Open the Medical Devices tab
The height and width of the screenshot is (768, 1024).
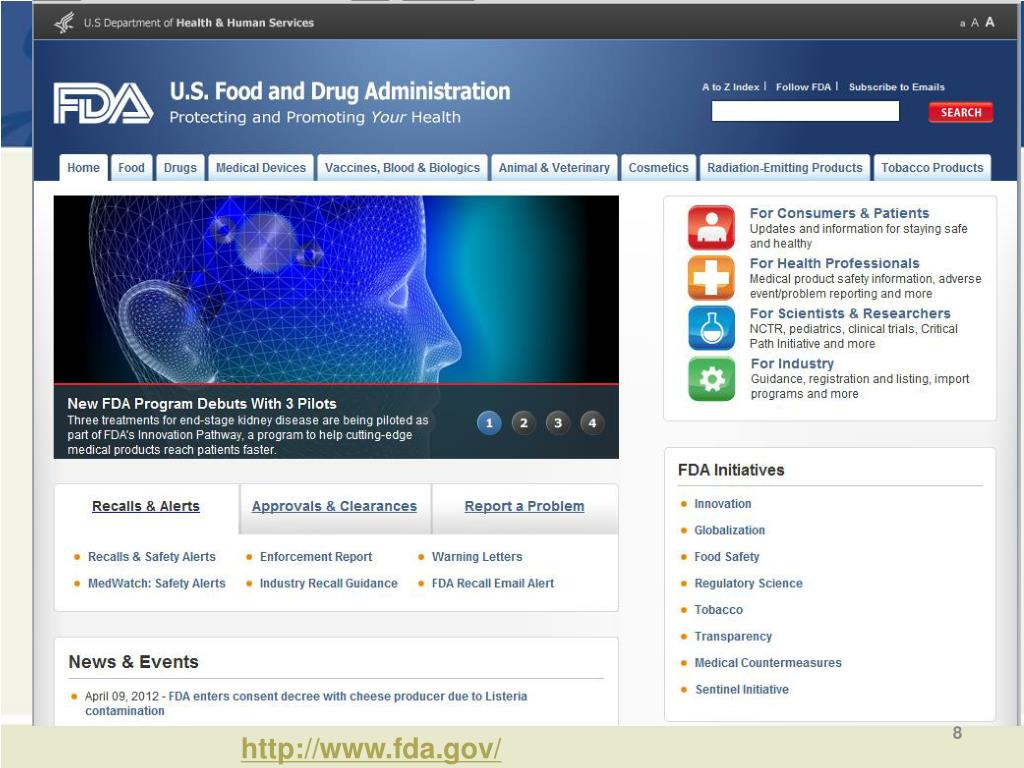261,168
